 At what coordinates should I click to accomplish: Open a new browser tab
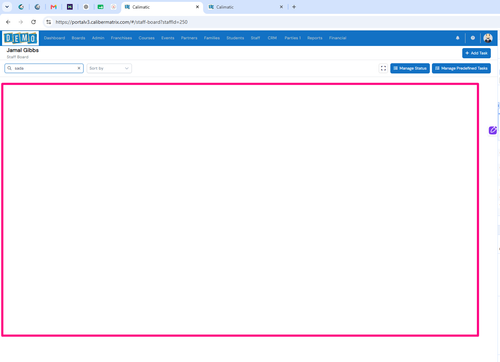click(x=294, y=7)
